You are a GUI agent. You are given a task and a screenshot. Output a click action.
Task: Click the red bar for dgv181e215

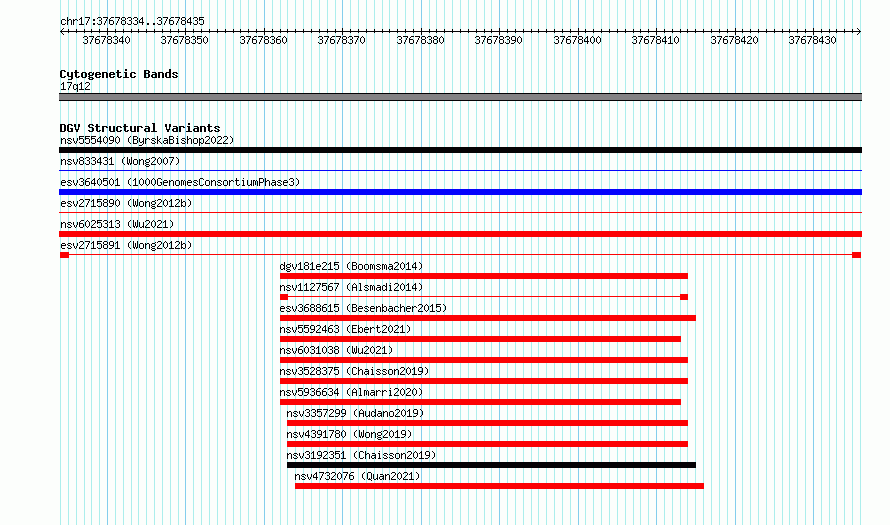point(484,276)
